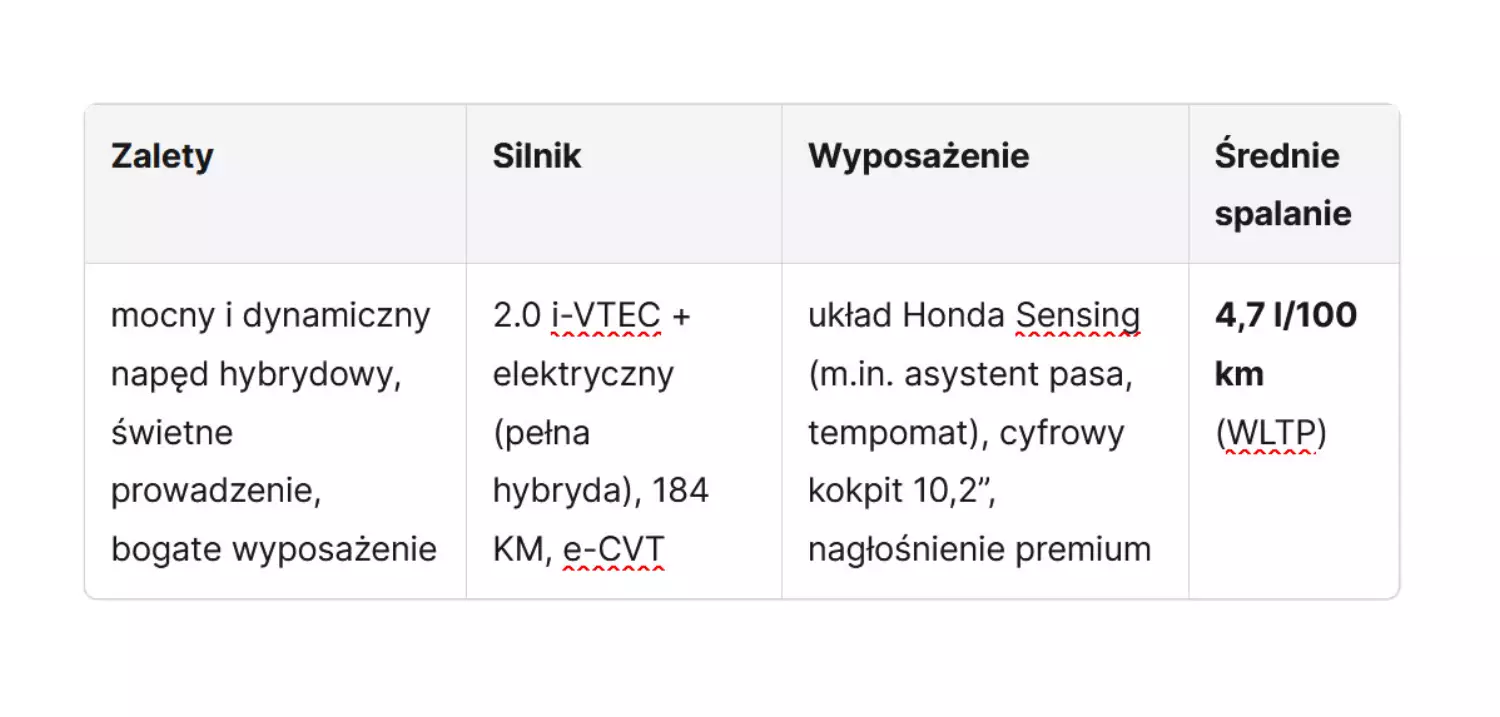
Task: Click the text napęd hybrydowy
Action: coord(256,374)
